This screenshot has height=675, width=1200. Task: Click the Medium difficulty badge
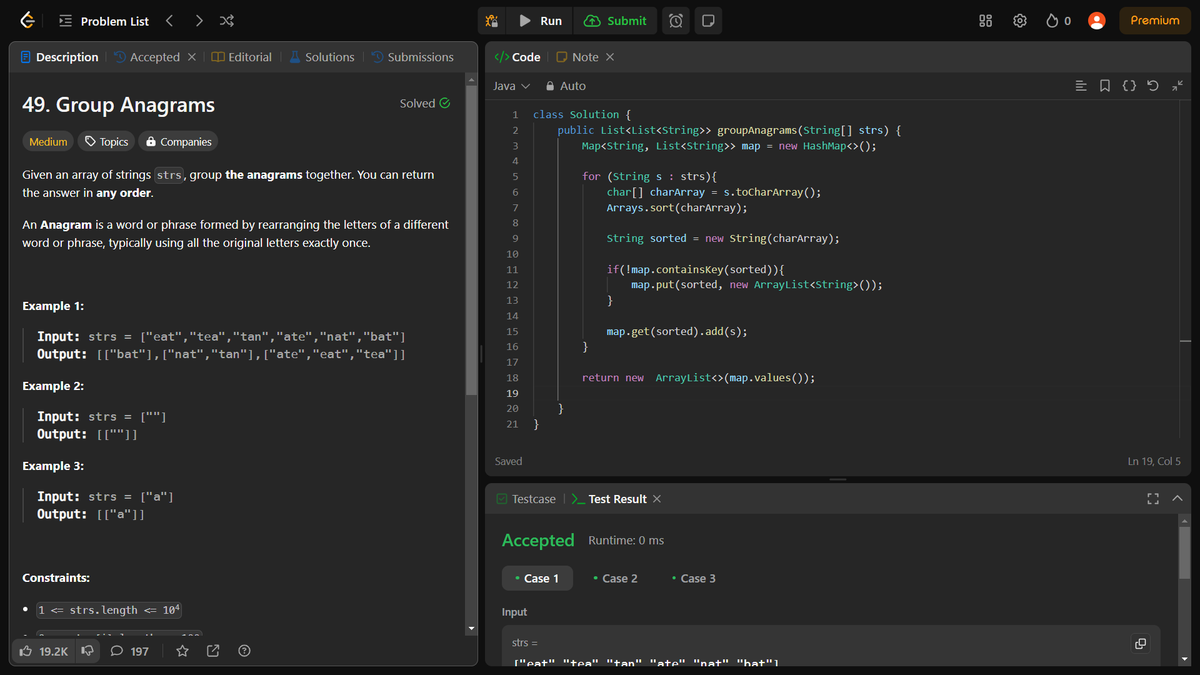click(x=48, y=142)
